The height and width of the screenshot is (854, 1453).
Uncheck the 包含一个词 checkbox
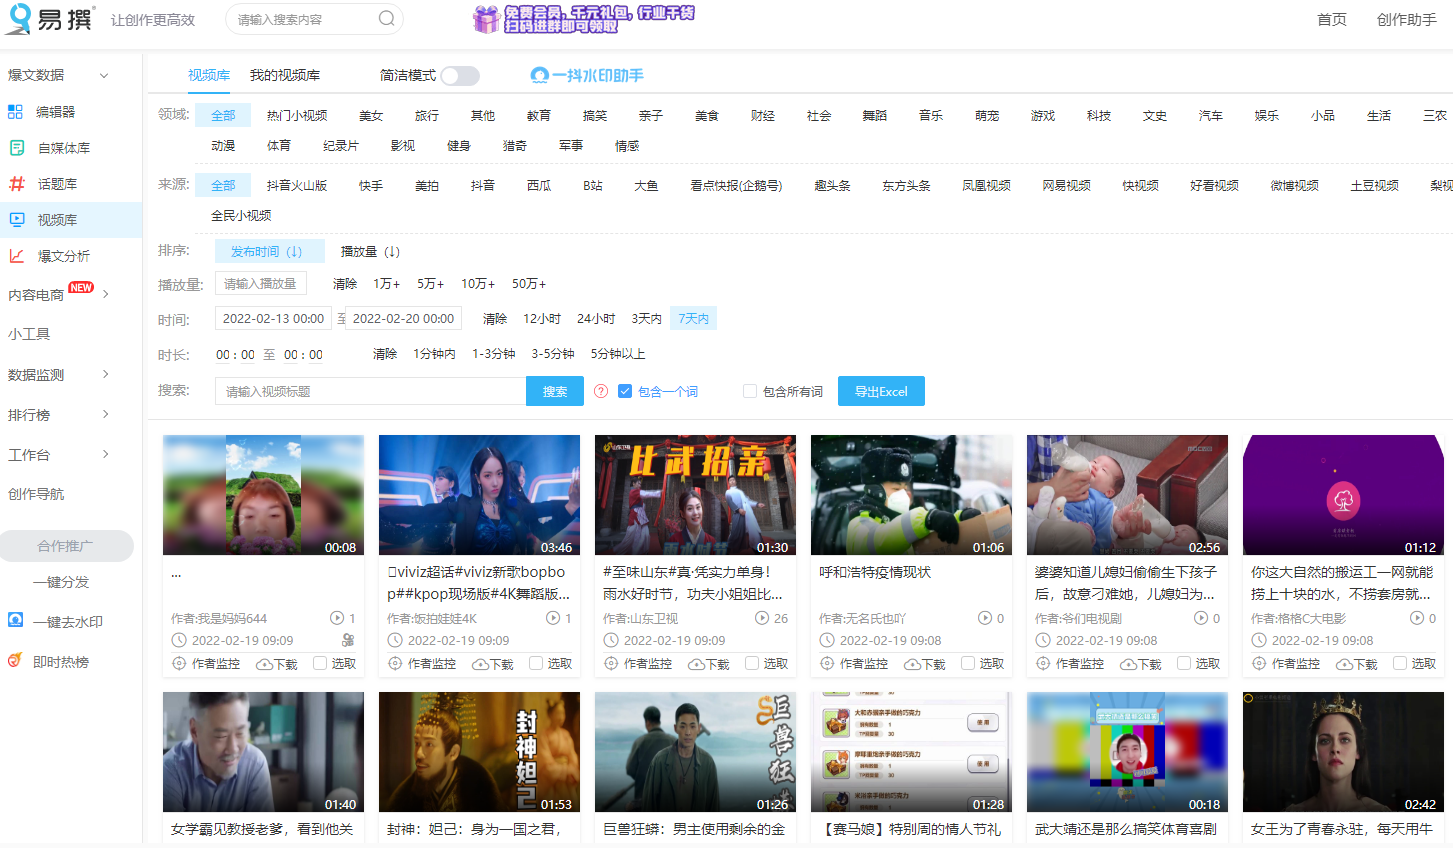(624, 391)
